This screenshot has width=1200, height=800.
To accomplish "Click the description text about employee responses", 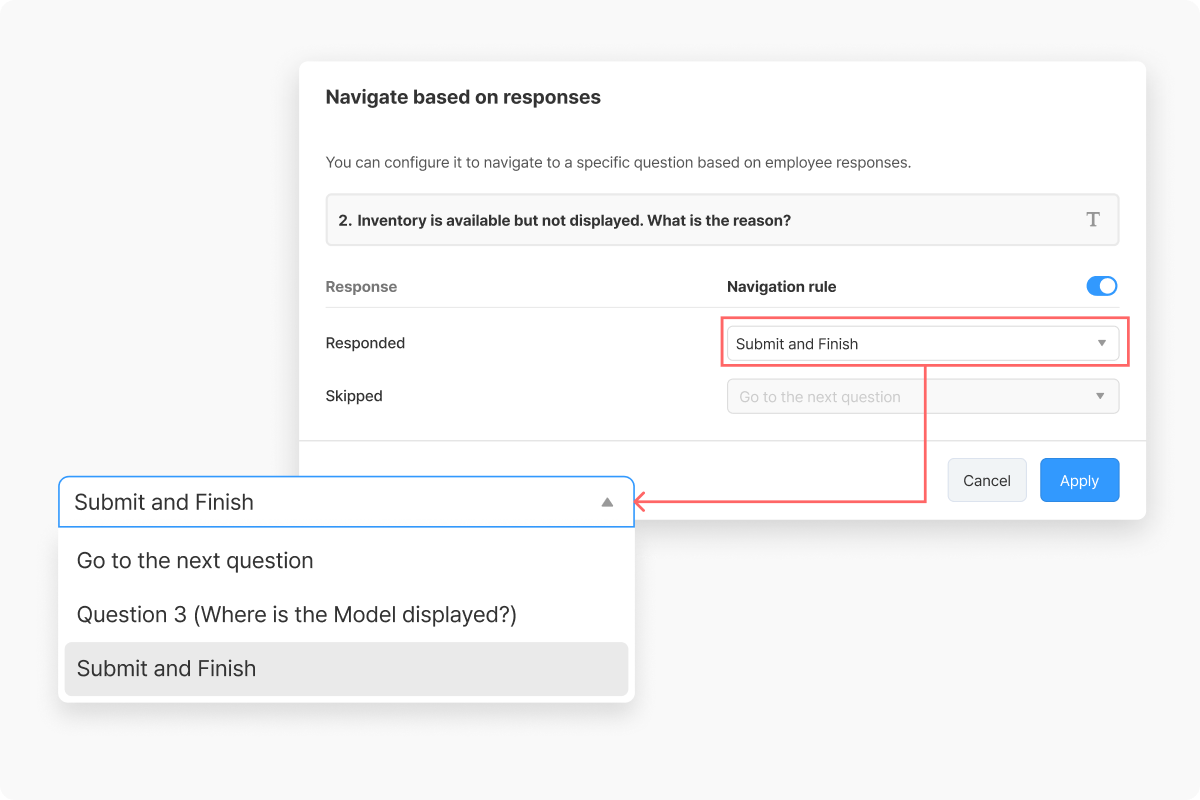I will point(618,162).
